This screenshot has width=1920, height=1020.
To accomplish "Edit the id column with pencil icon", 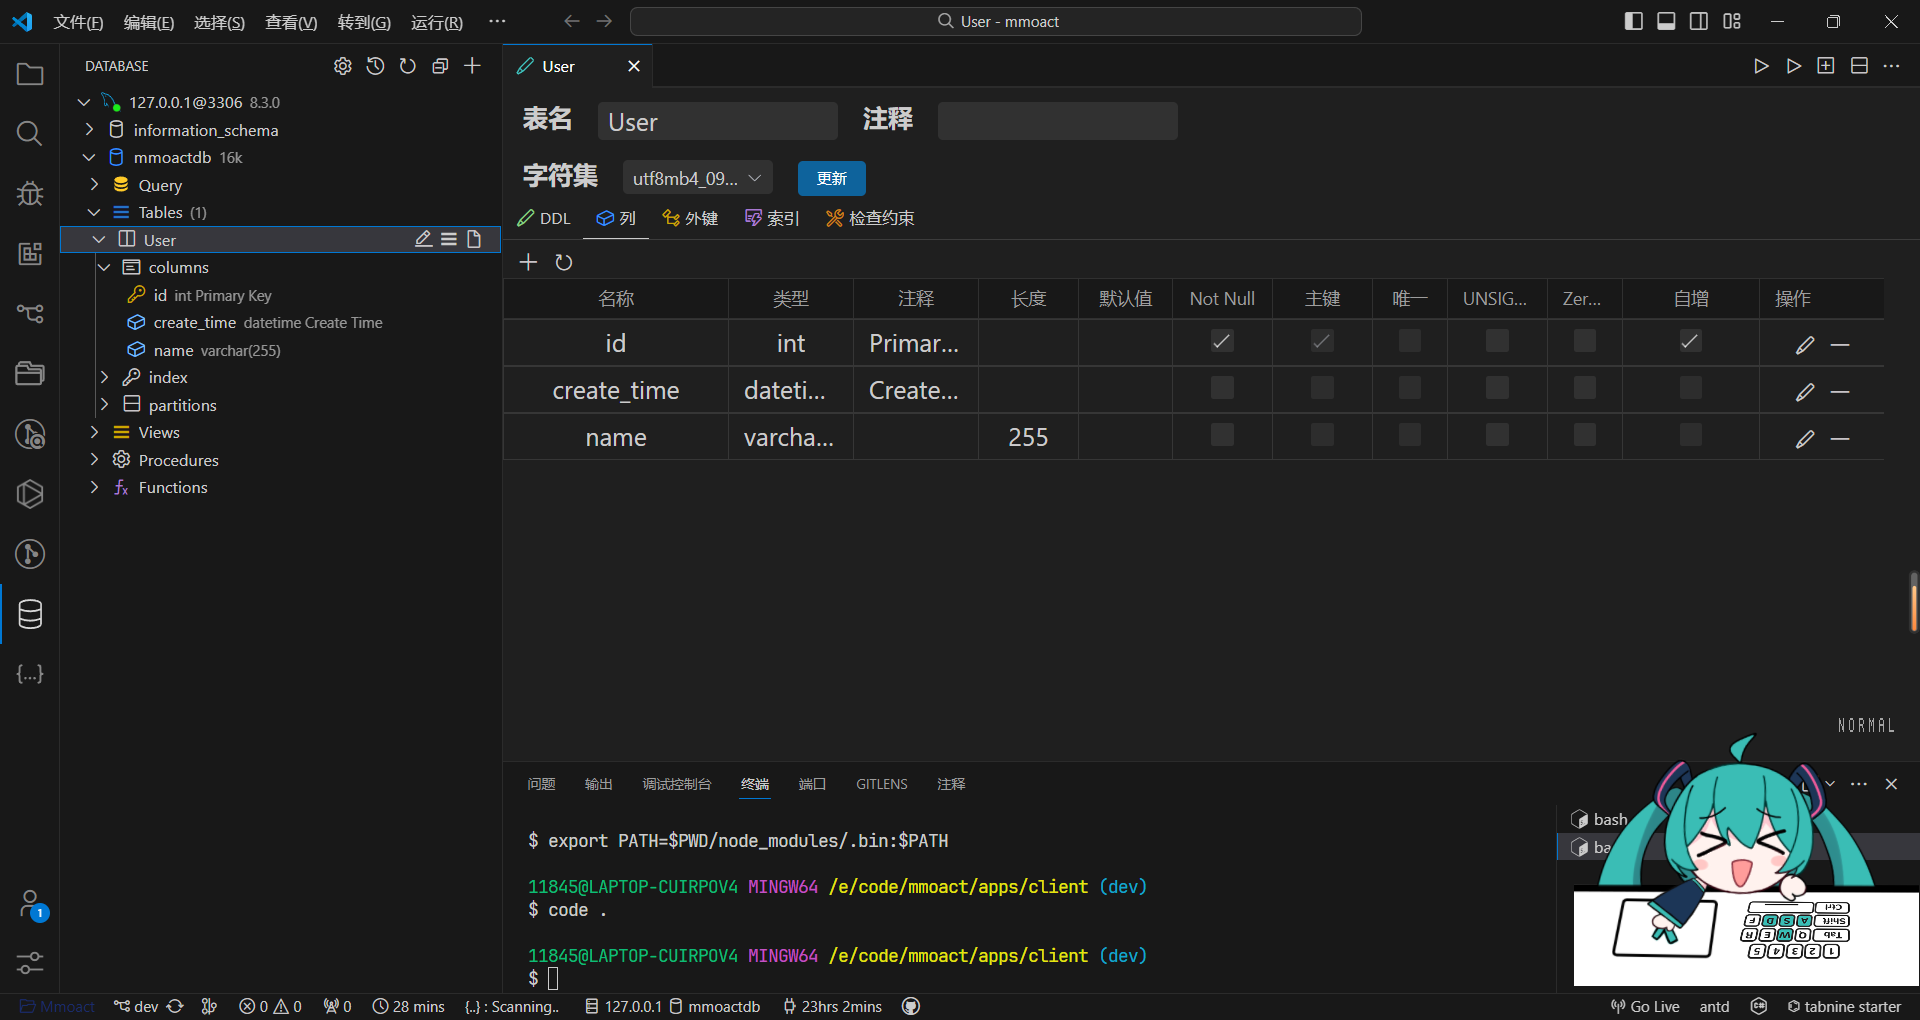I will (x=1805, y=345).
